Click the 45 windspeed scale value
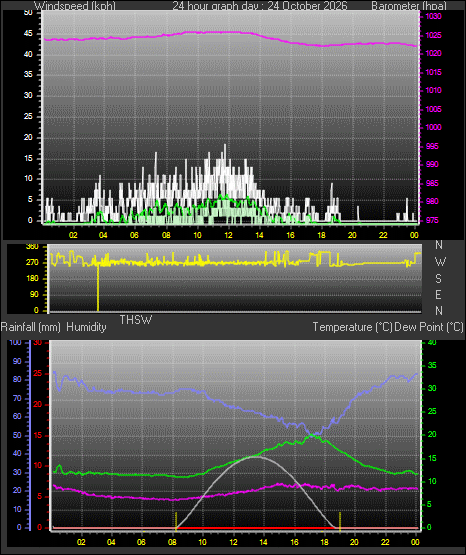The height and width of the screenshot is (555, 466). click(28, 34)
